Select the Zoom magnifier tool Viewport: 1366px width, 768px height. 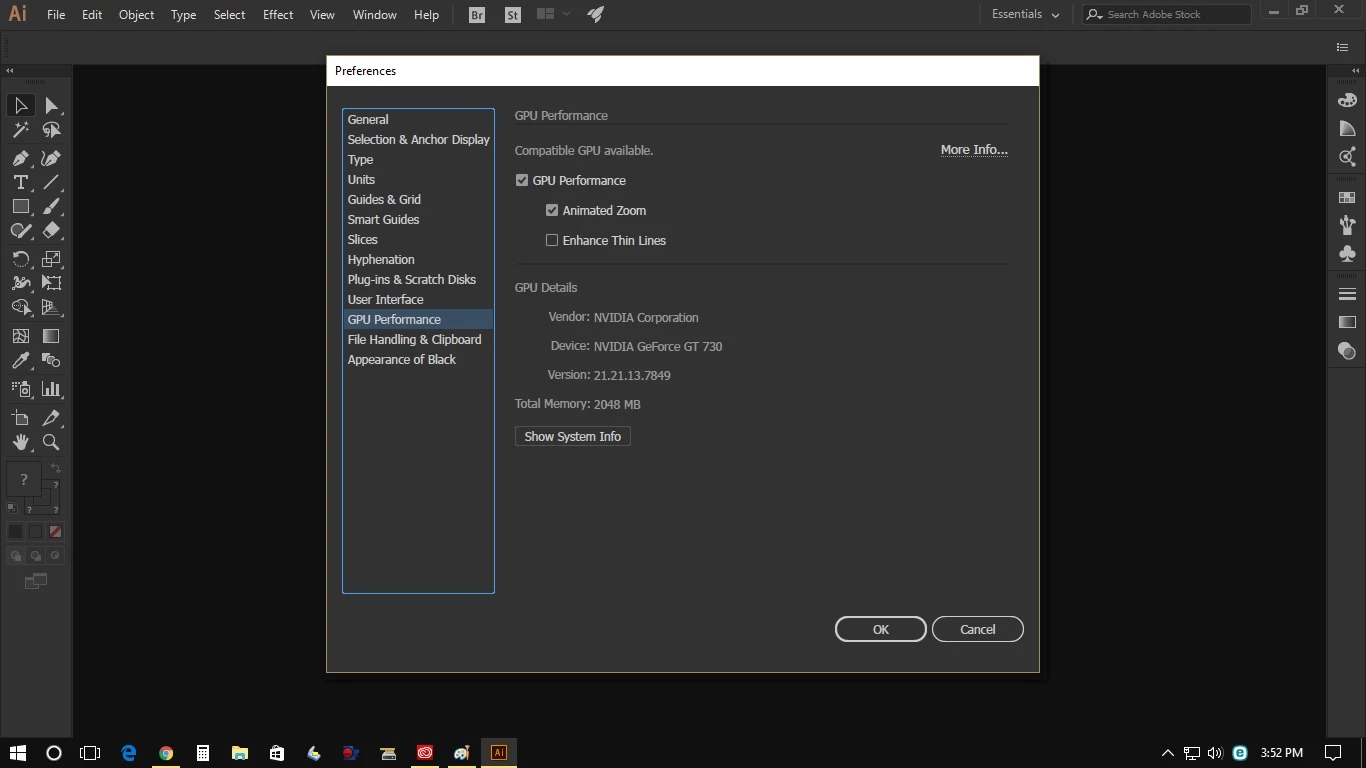click(x=51, y=442)
